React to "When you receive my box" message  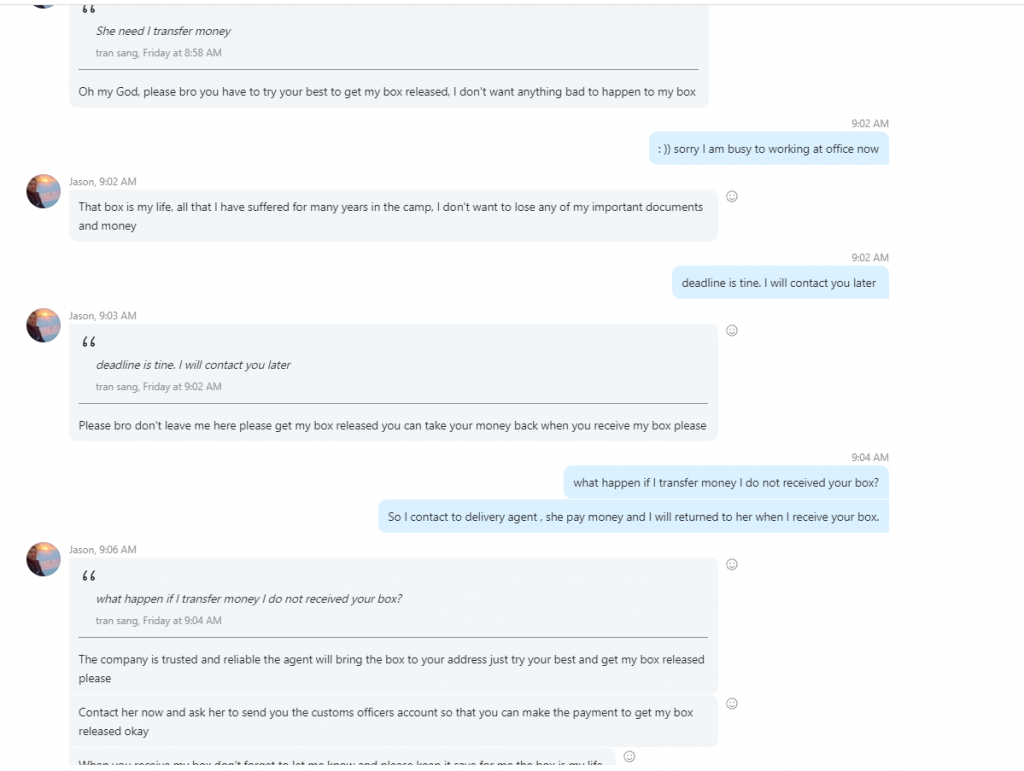click(x=629, y=757)
